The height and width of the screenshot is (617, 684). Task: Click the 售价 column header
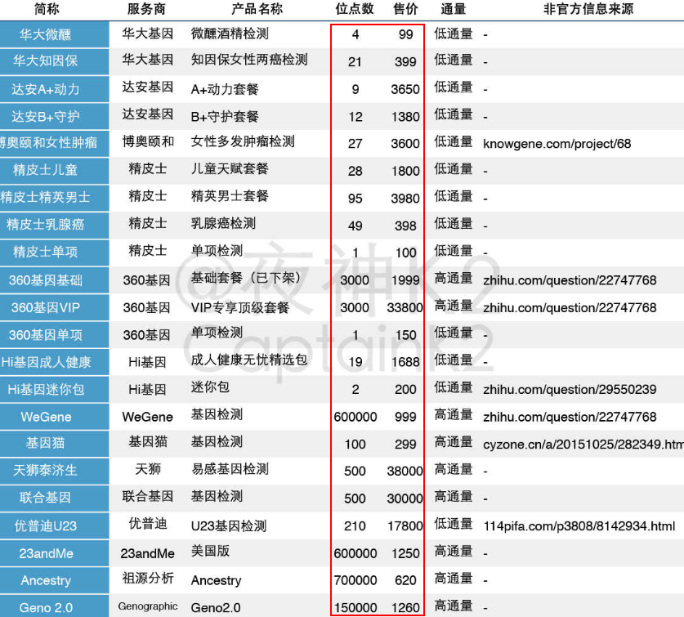[405, 9]
